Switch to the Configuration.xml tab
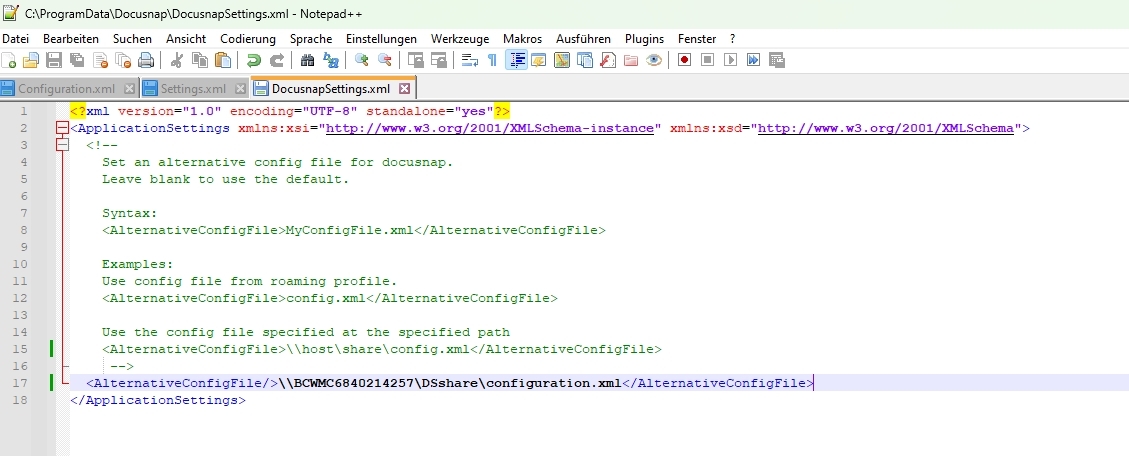Screen dimensions: 1129x456 click(66, 88)
